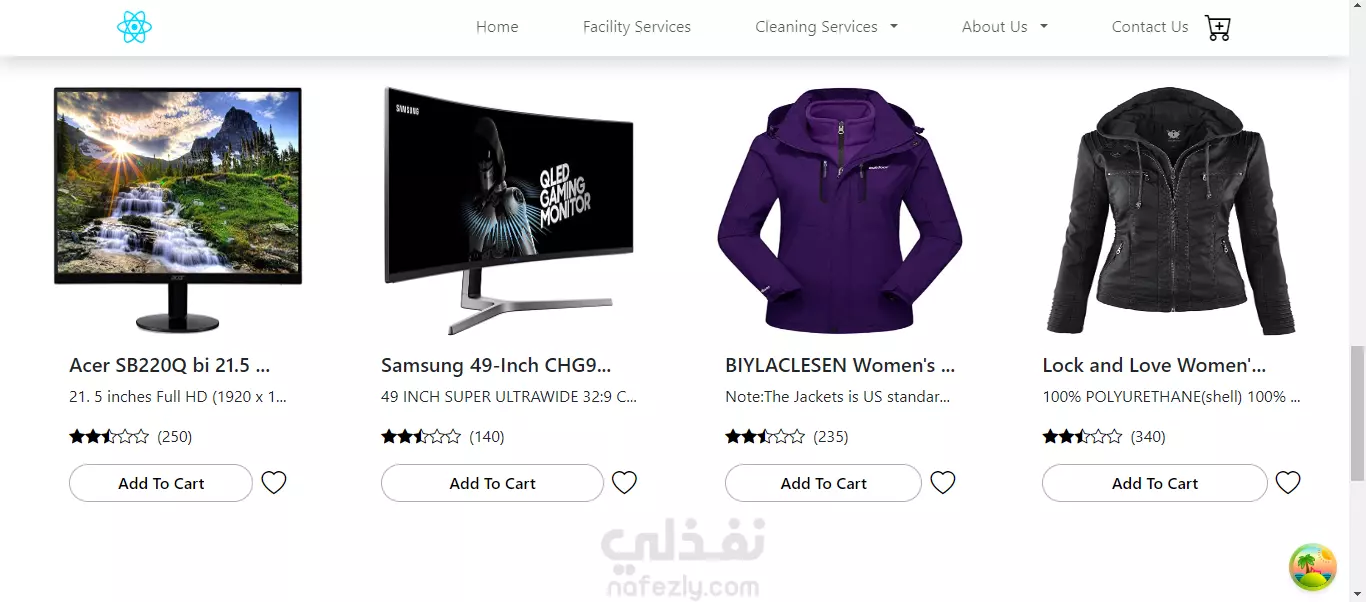Click the round beach icon at bottom right

point(1313,568)
